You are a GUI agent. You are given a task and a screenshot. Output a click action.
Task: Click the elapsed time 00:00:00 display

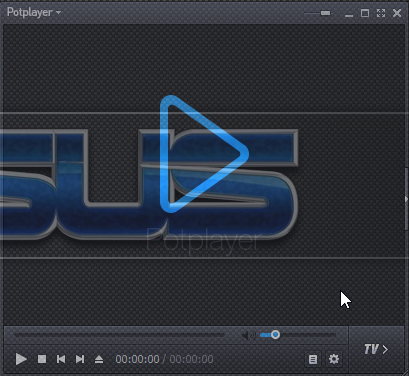(x=137, y=359)
